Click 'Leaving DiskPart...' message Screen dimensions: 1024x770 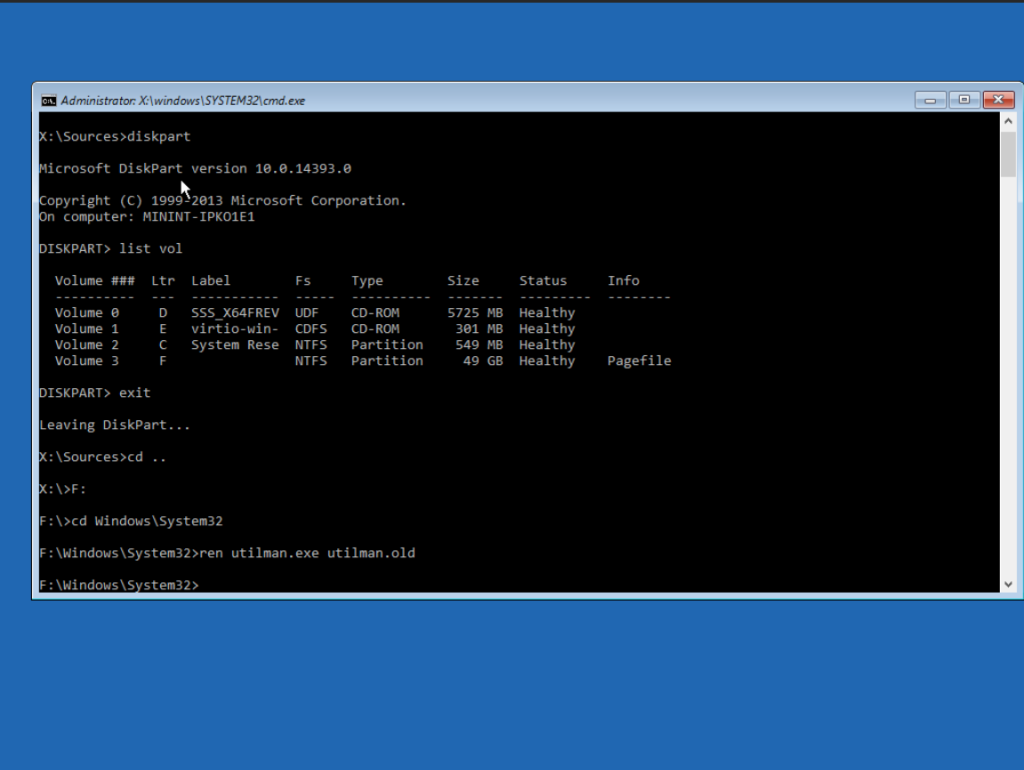pyautogui.click(x=115, y=425)
